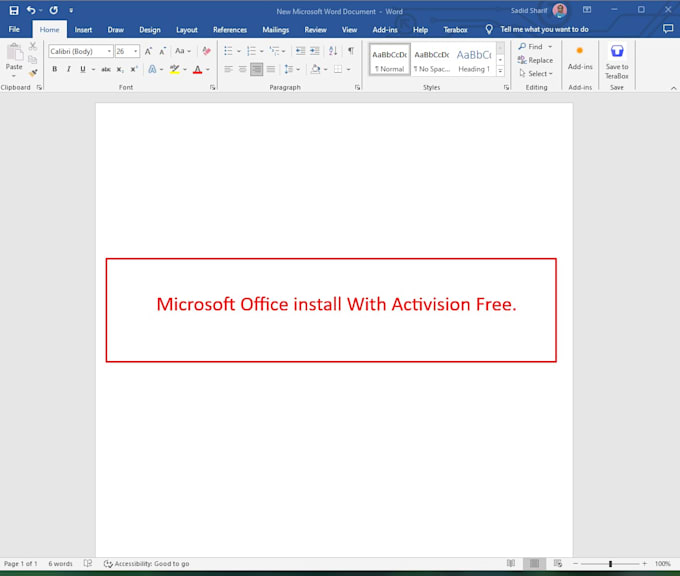Toggle underline formatting
This screenshot has height=576, width=680.
(83, 69)
